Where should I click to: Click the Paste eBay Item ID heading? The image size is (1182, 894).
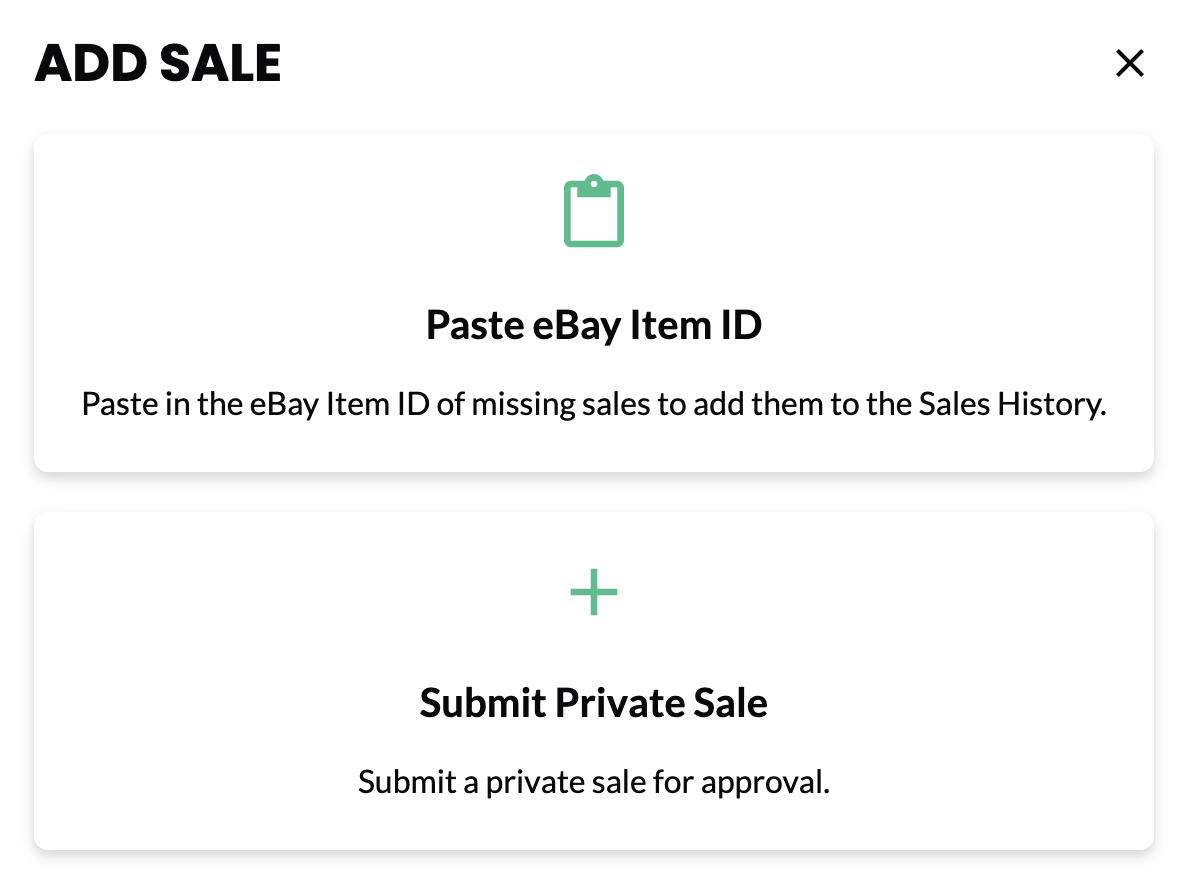tap(594, 325)
